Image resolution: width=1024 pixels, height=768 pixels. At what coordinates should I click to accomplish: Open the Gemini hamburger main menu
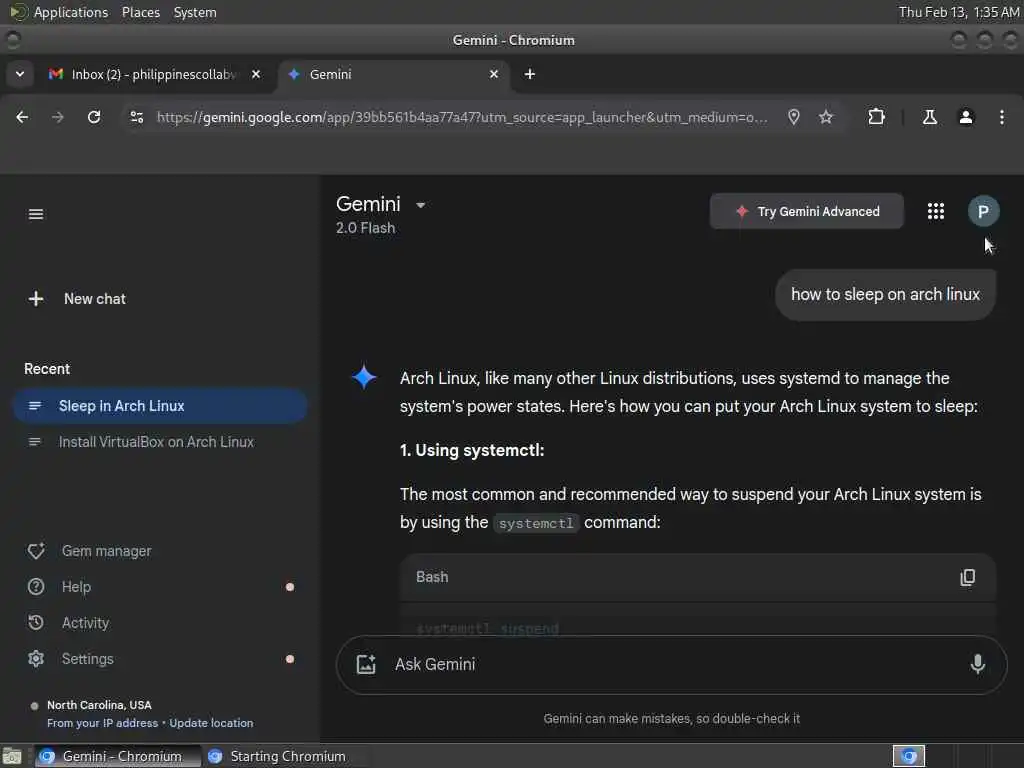click(x=36, y=214)
